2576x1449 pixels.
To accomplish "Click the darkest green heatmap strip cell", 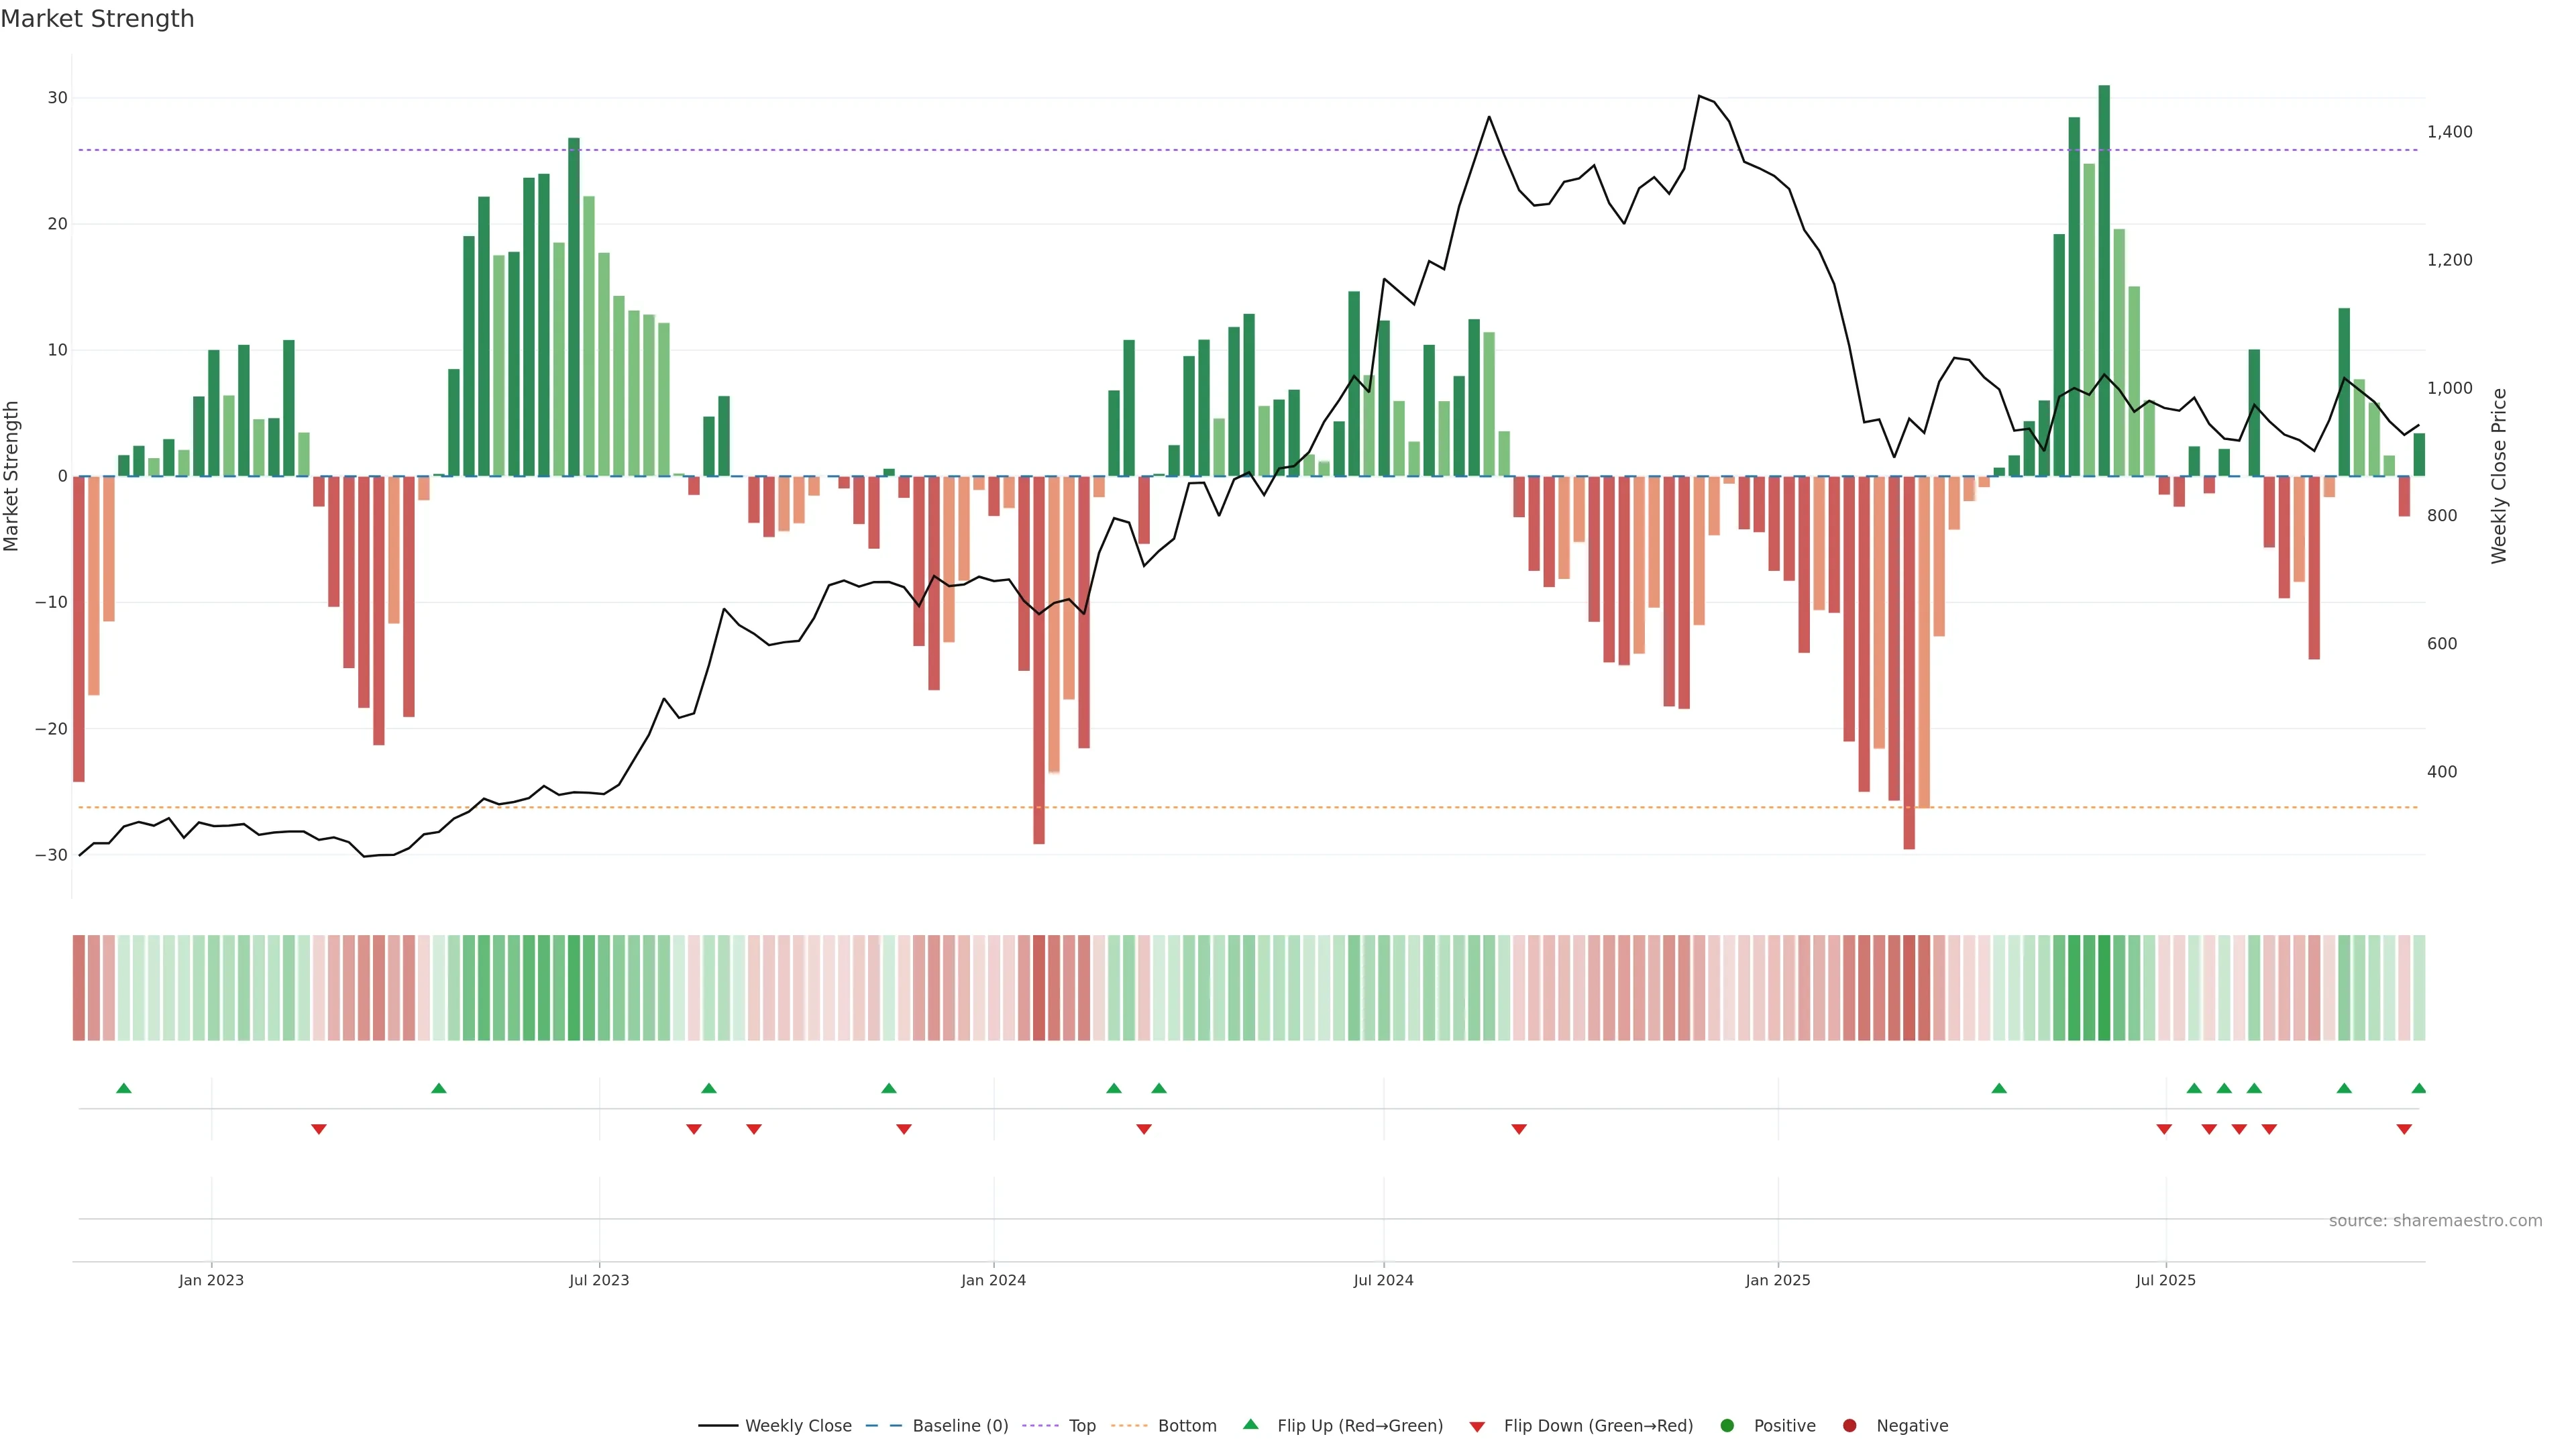I will point(2104,988).
